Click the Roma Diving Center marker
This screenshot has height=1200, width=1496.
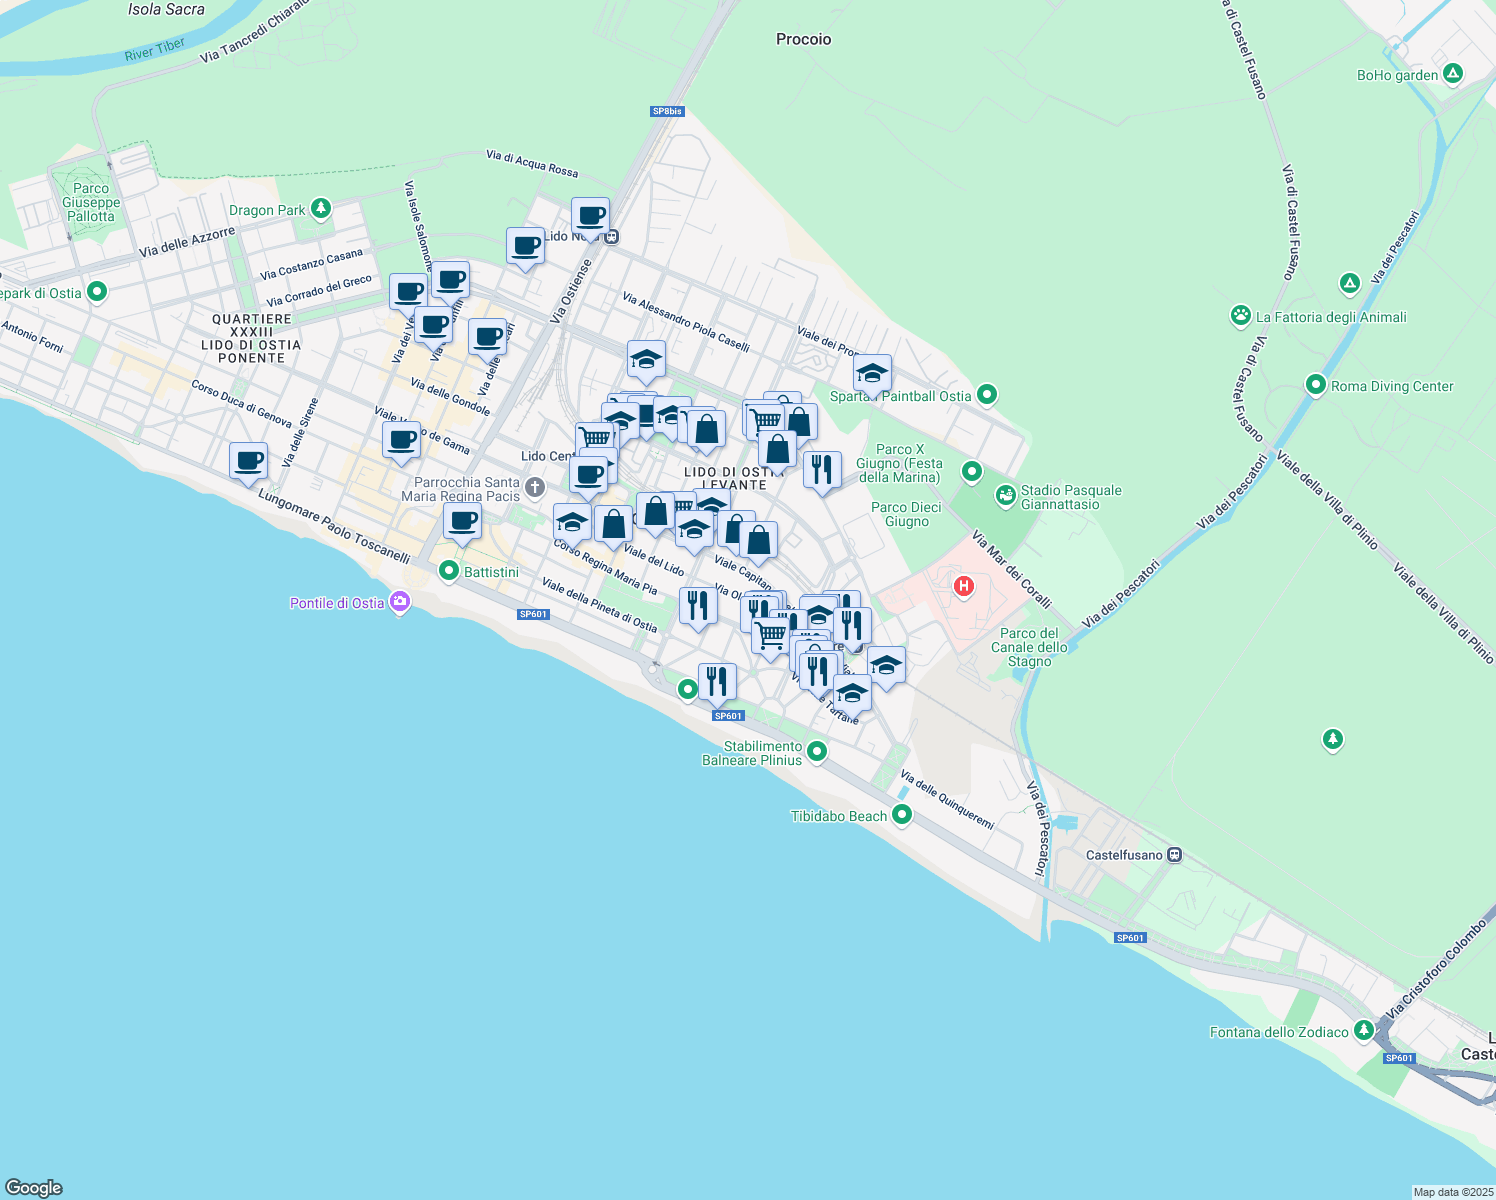tap(1316, 385)
